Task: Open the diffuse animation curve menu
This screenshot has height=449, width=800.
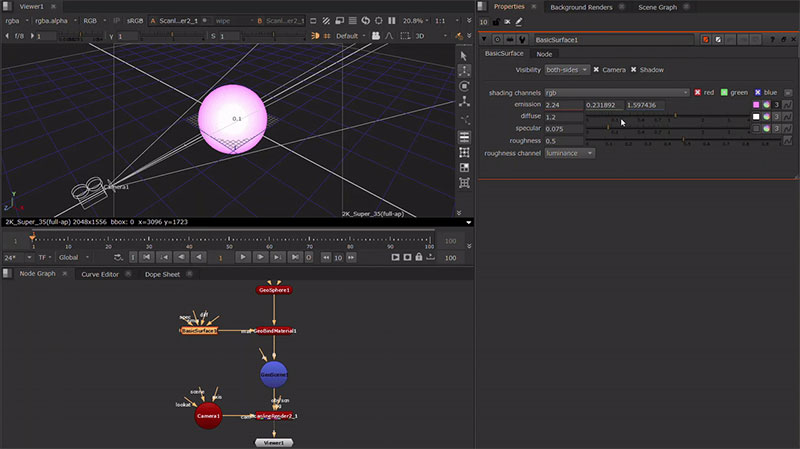Action: click(787, 116)
